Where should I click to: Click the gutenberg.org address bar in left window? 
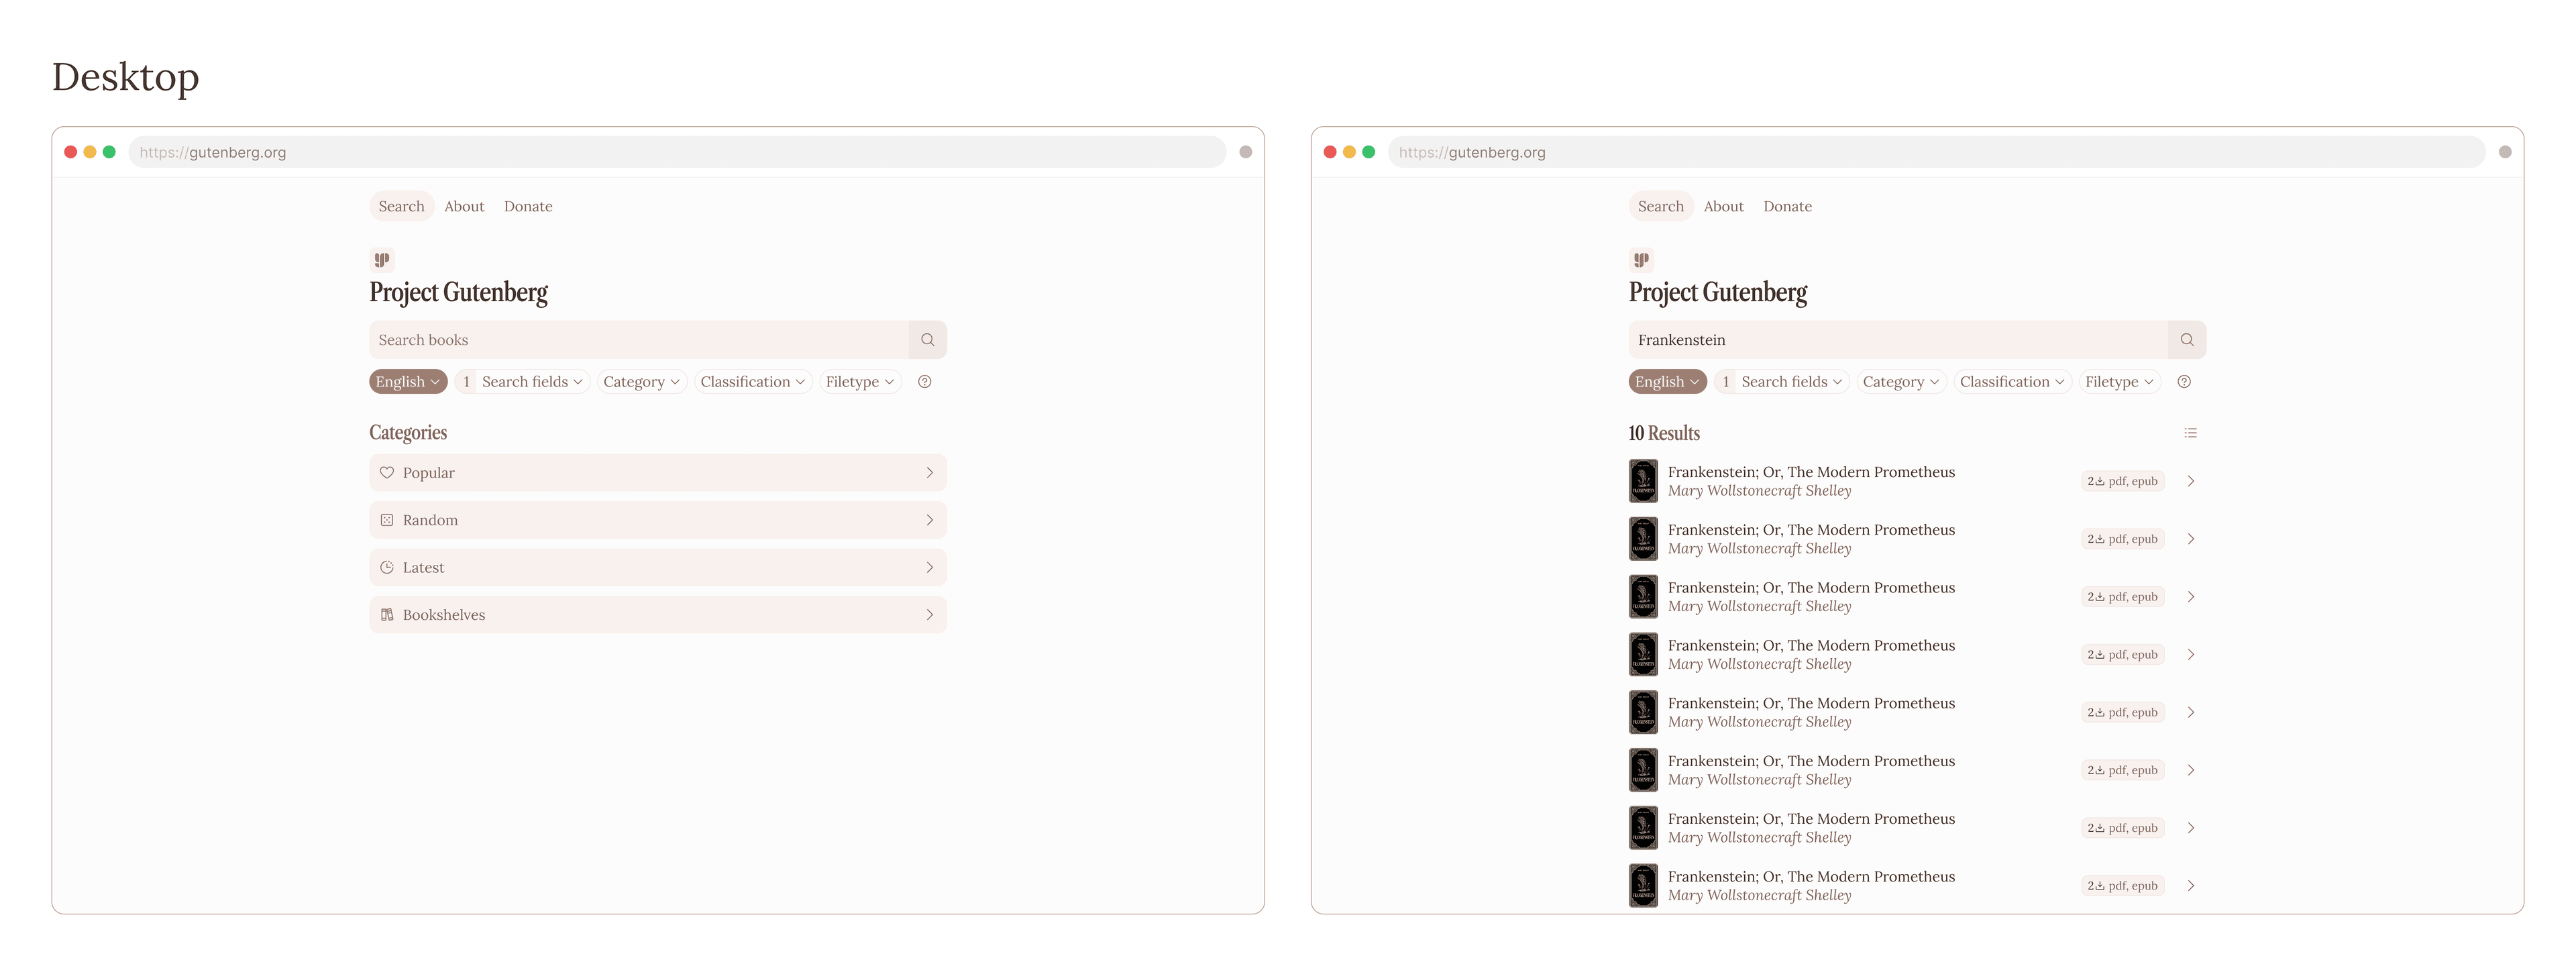[677, 152]
